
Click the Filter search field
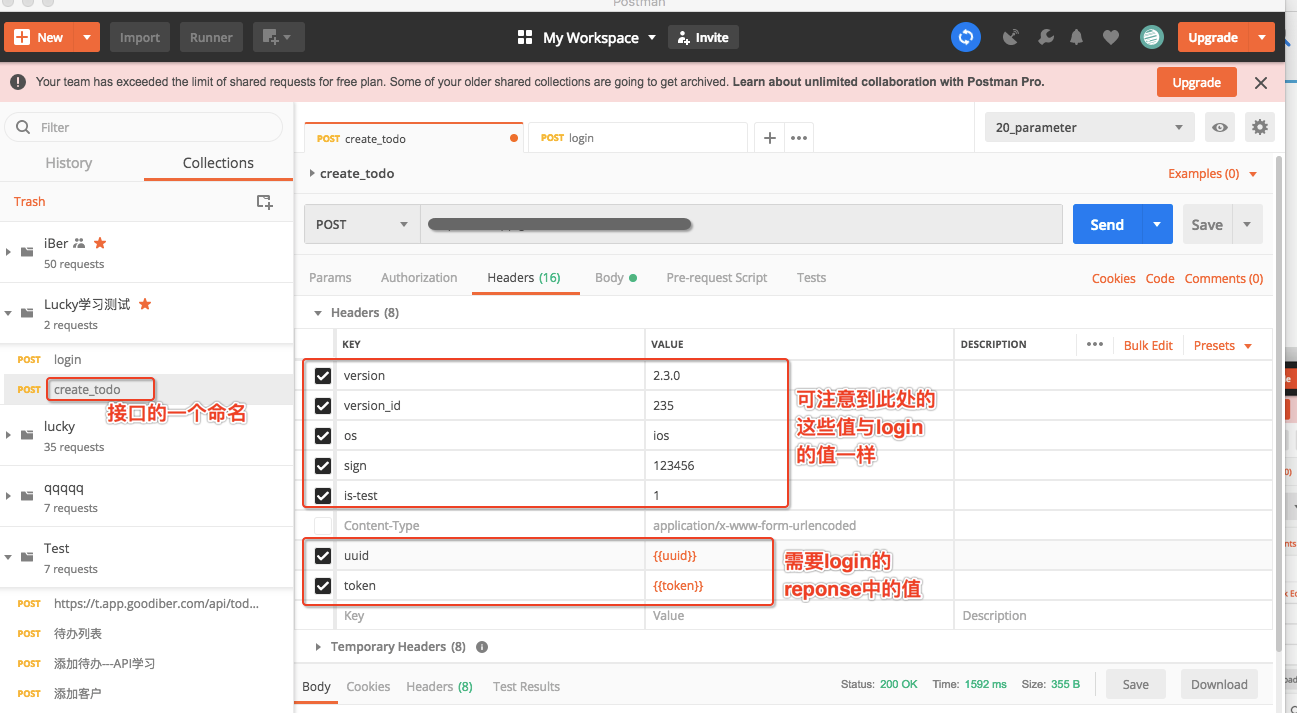point(144,127)
